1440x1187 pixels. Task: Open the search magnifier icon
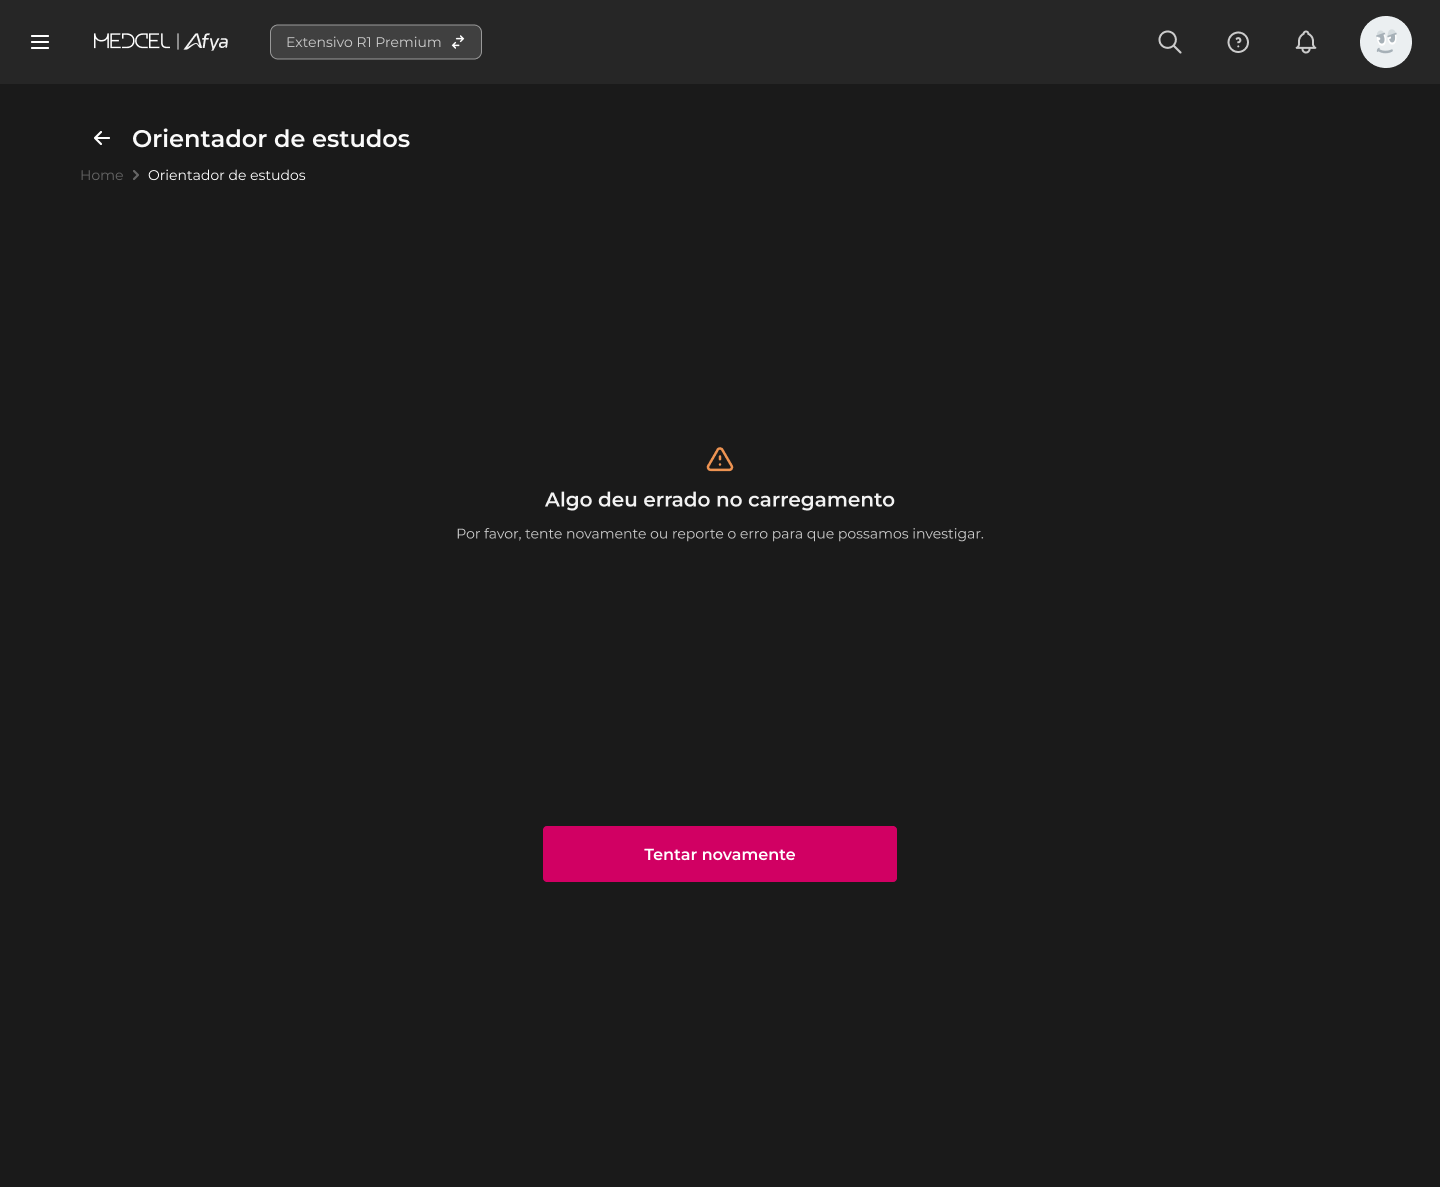(1169, 42)
